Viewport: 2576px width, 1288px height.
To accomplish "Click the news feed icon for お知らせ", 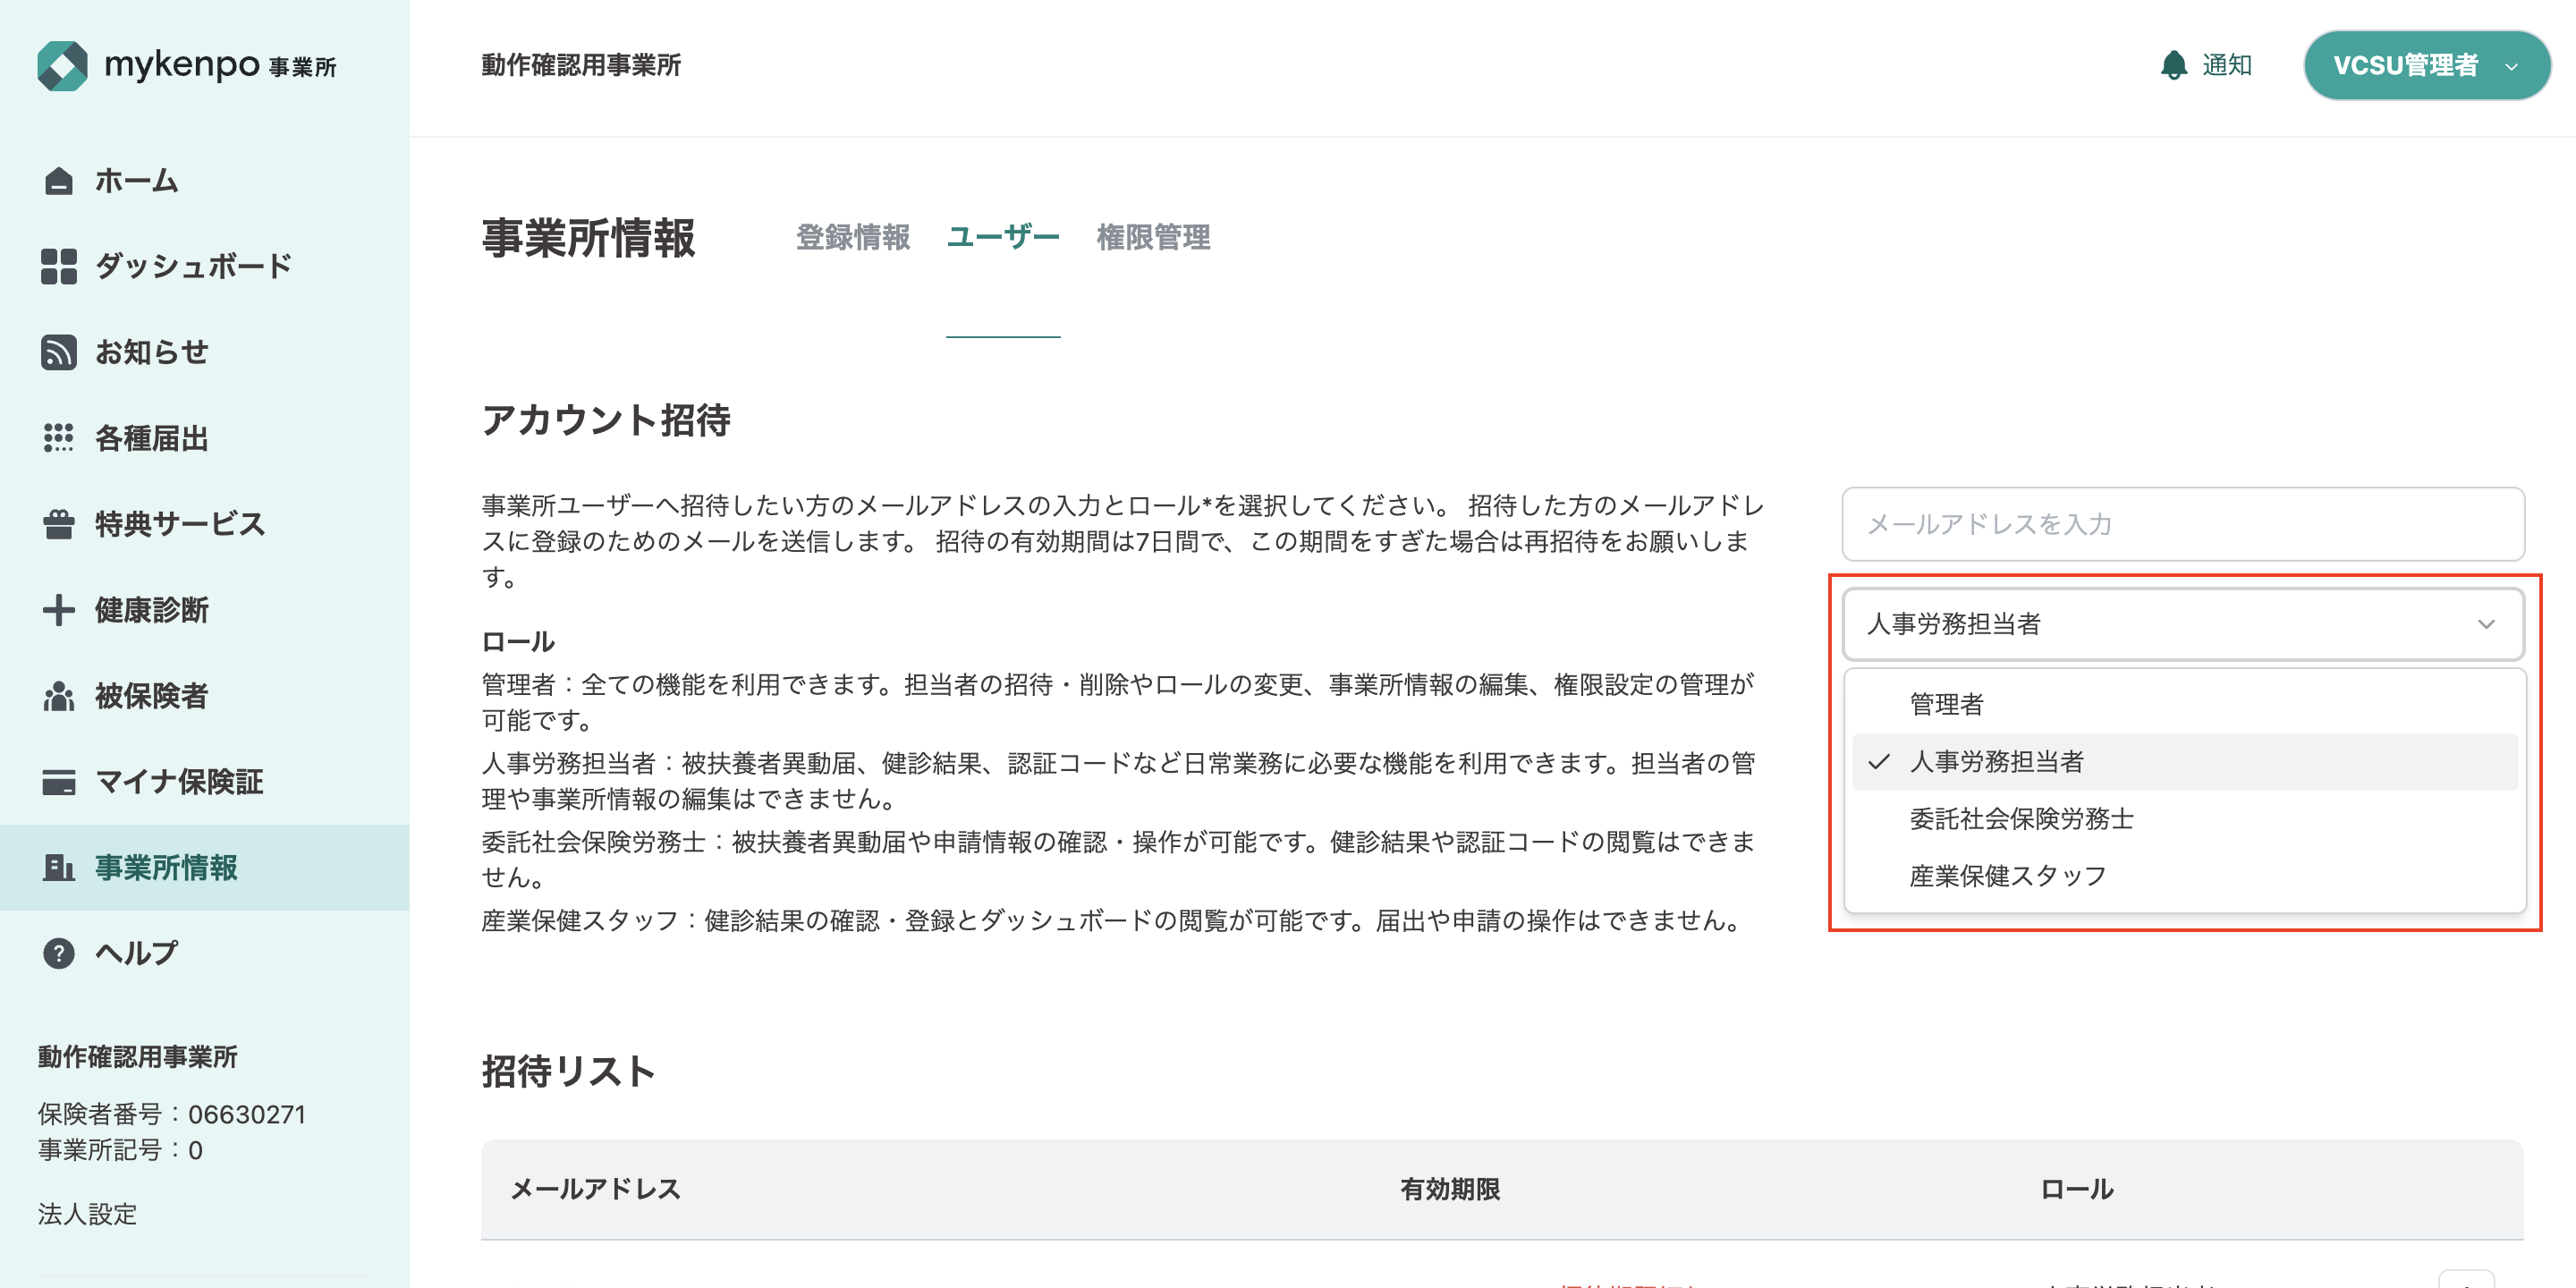I will pos(58,352).
